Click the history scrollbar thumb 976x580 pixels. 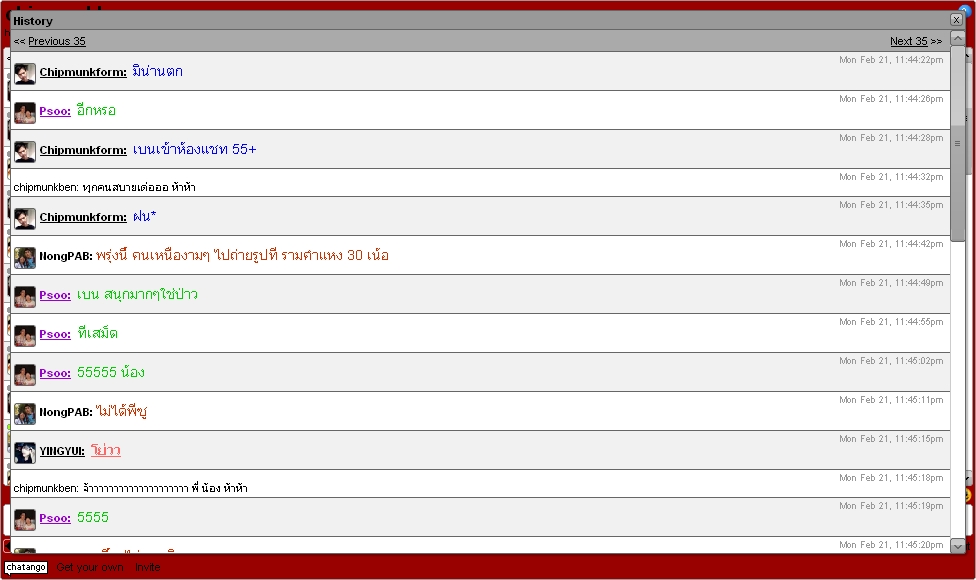(958, 143)
